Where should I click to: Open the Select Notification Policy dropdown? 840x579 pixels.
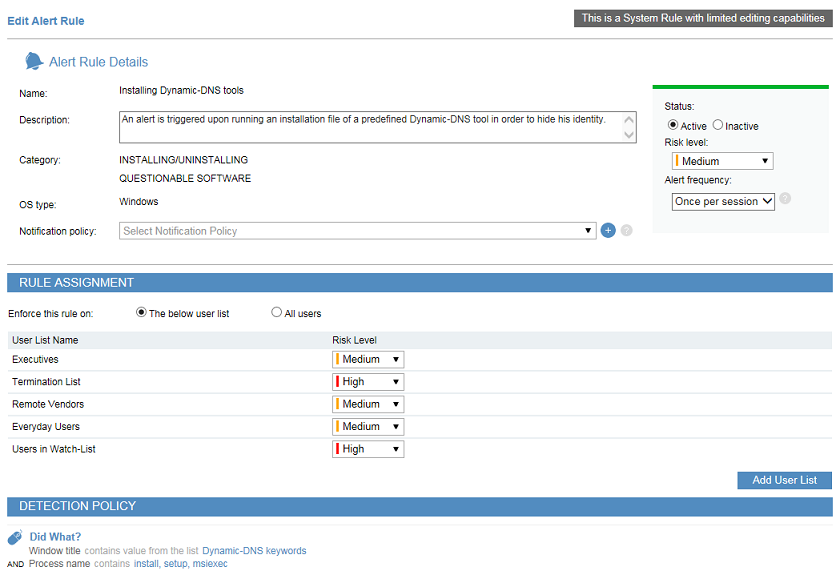pos(358,231)
